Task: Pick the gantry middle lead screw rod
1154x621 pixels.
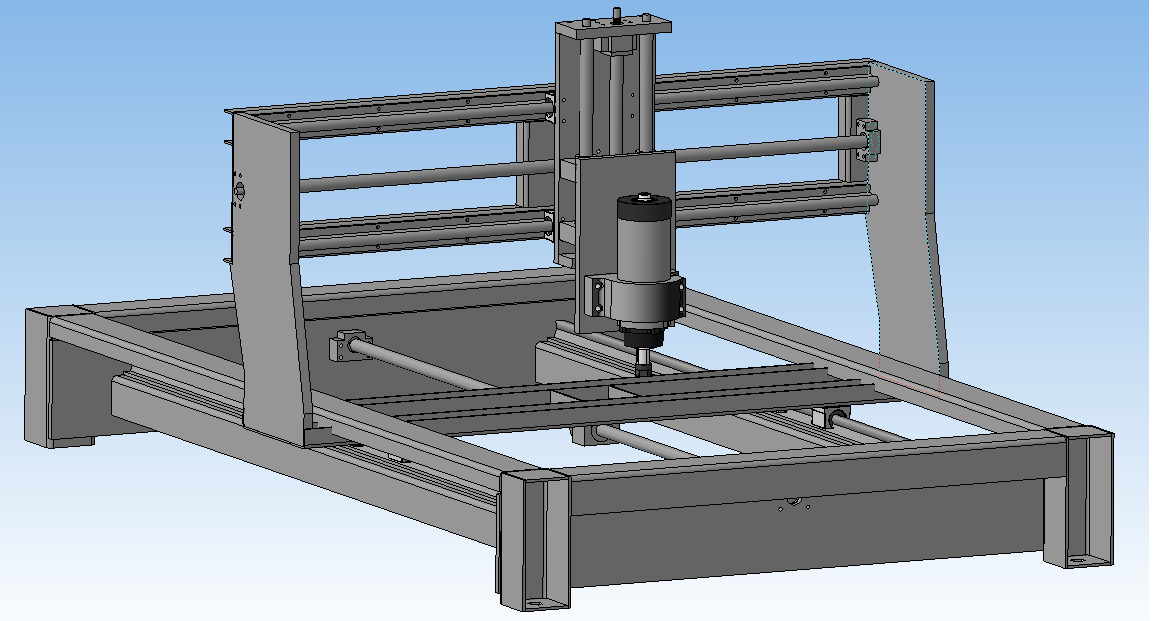Action: (x=427, y=178)
